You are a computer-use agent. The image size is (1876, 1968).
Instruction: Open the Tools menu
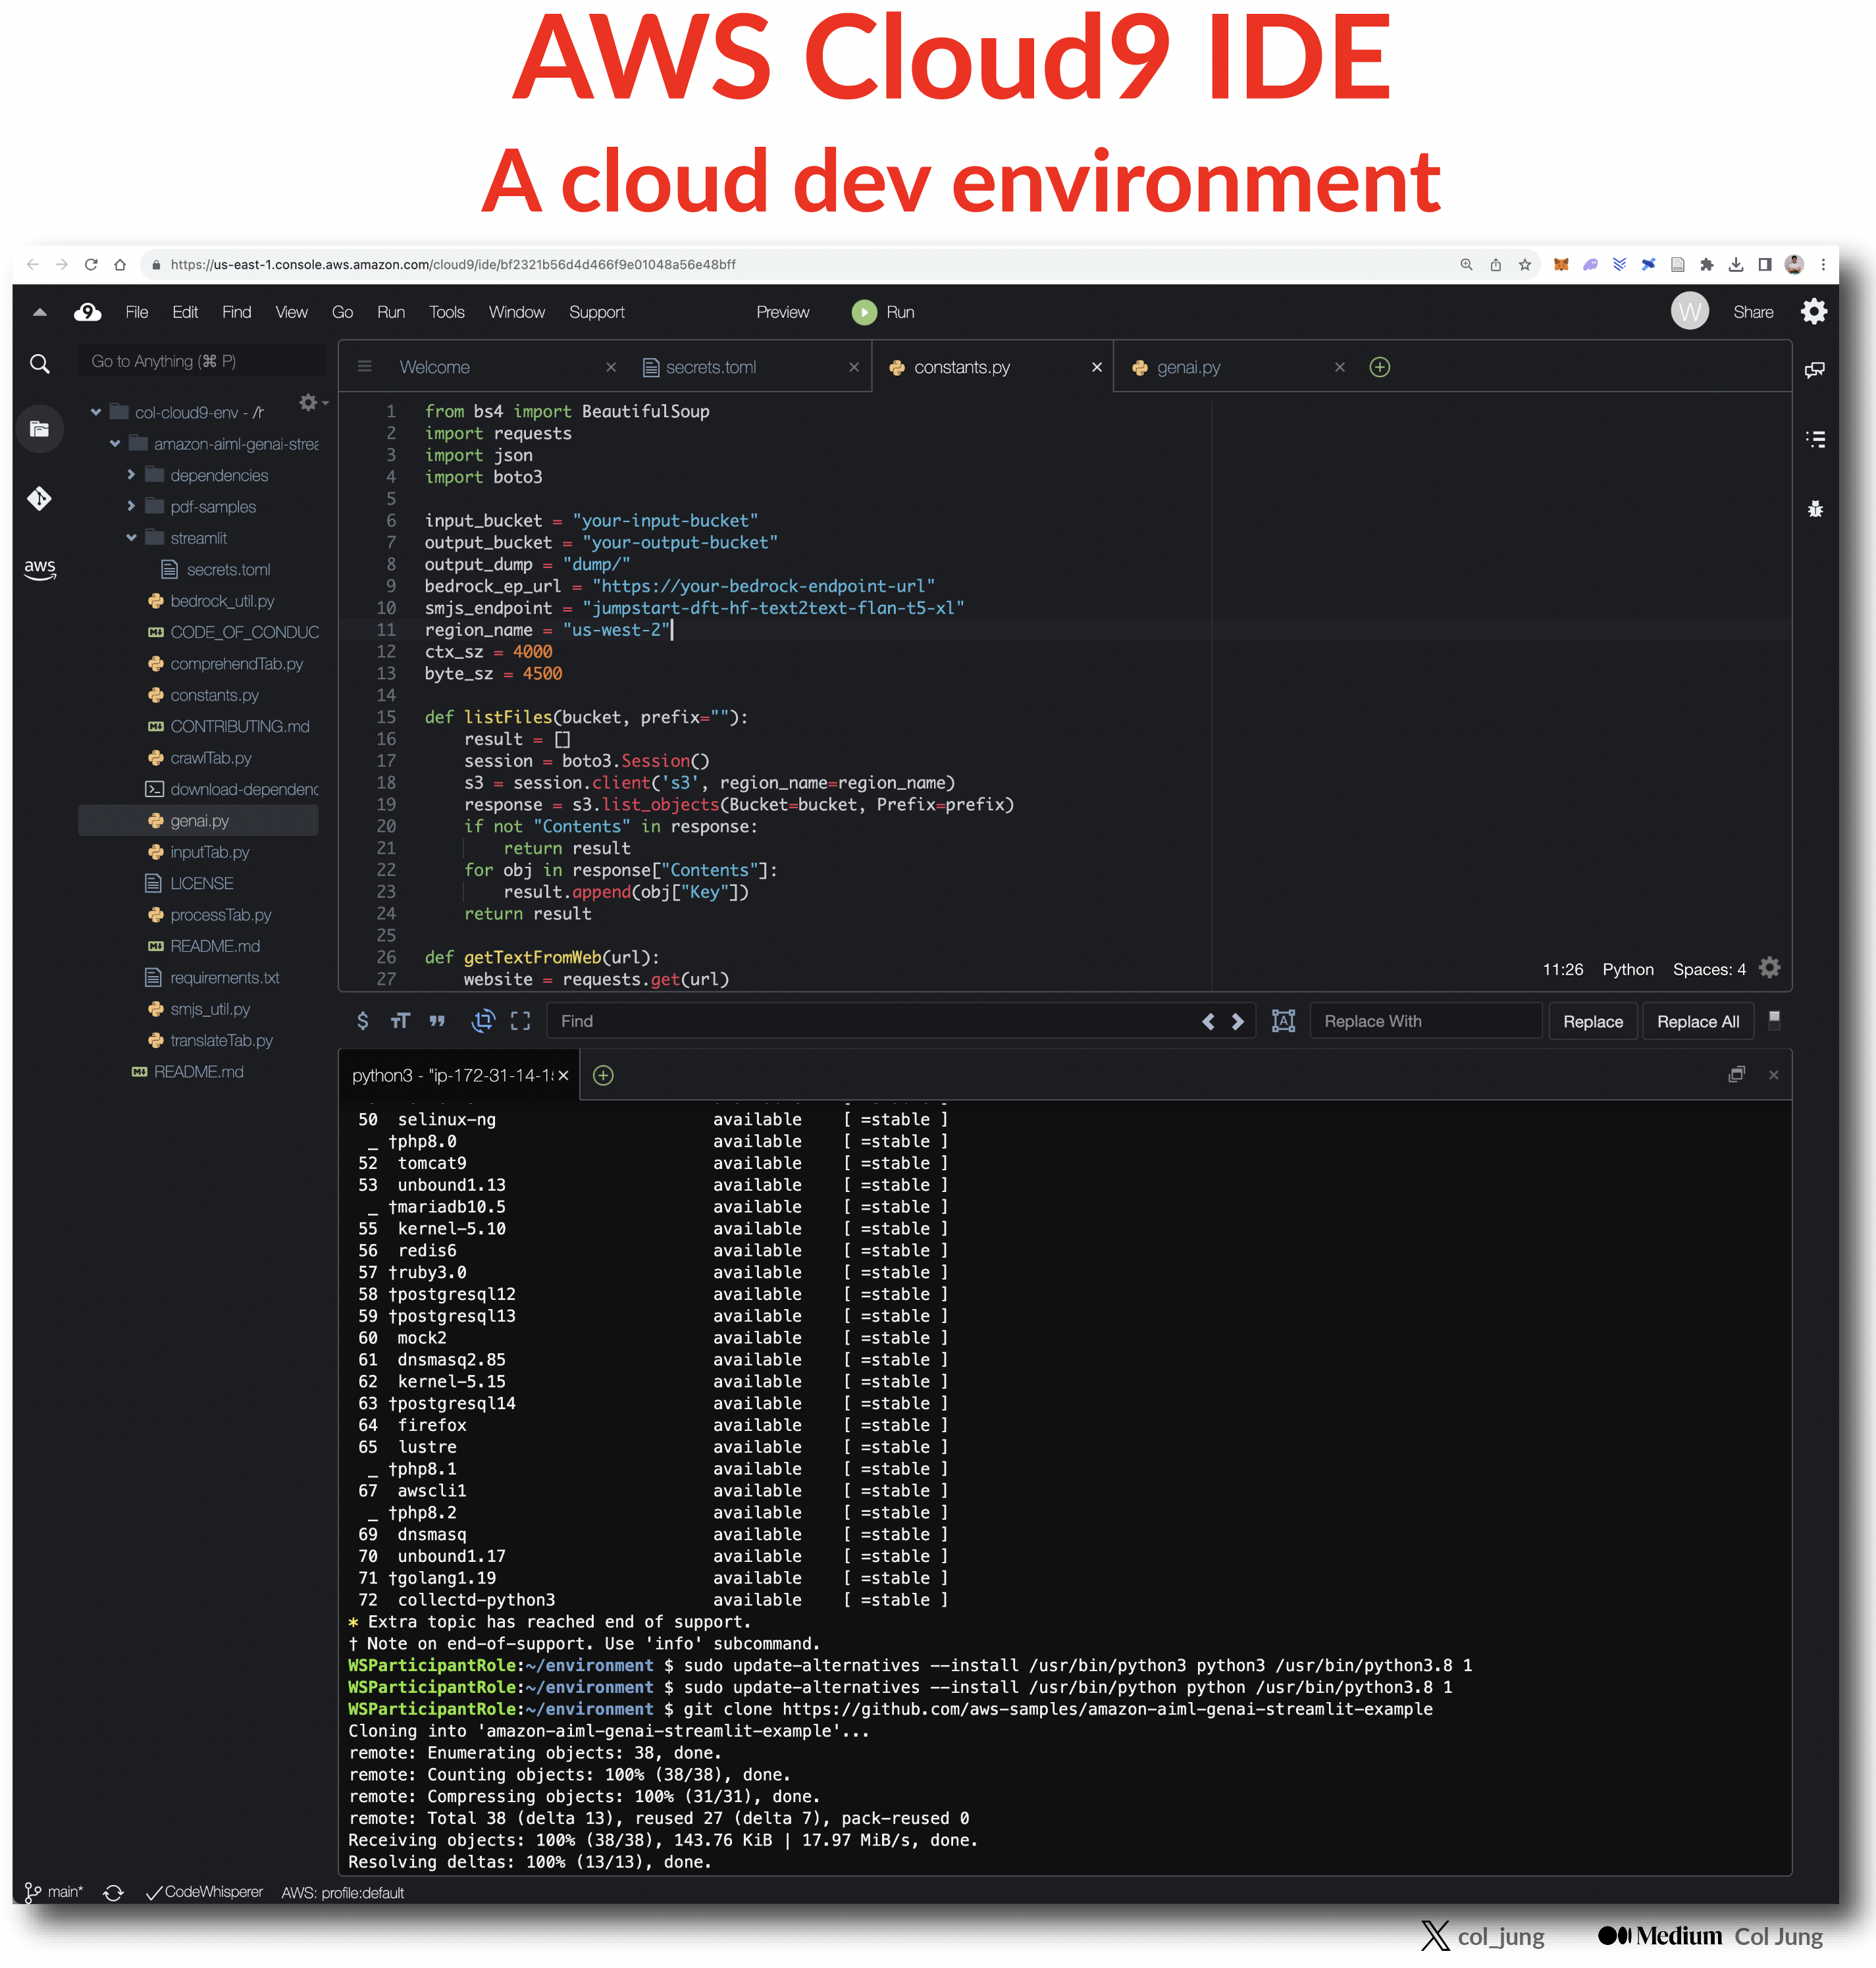(446, 312)
